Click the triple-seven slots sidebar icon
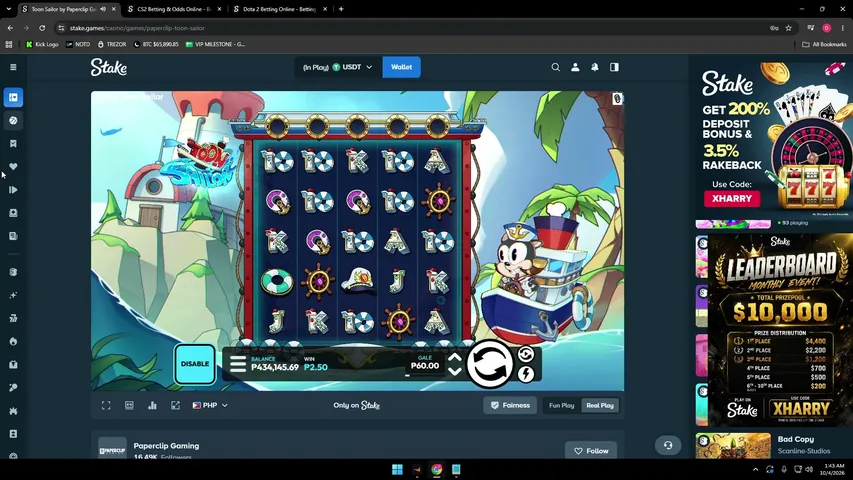The width and height of the screenshot is (853, 480). pyautogui.click(x=13, y=318)
